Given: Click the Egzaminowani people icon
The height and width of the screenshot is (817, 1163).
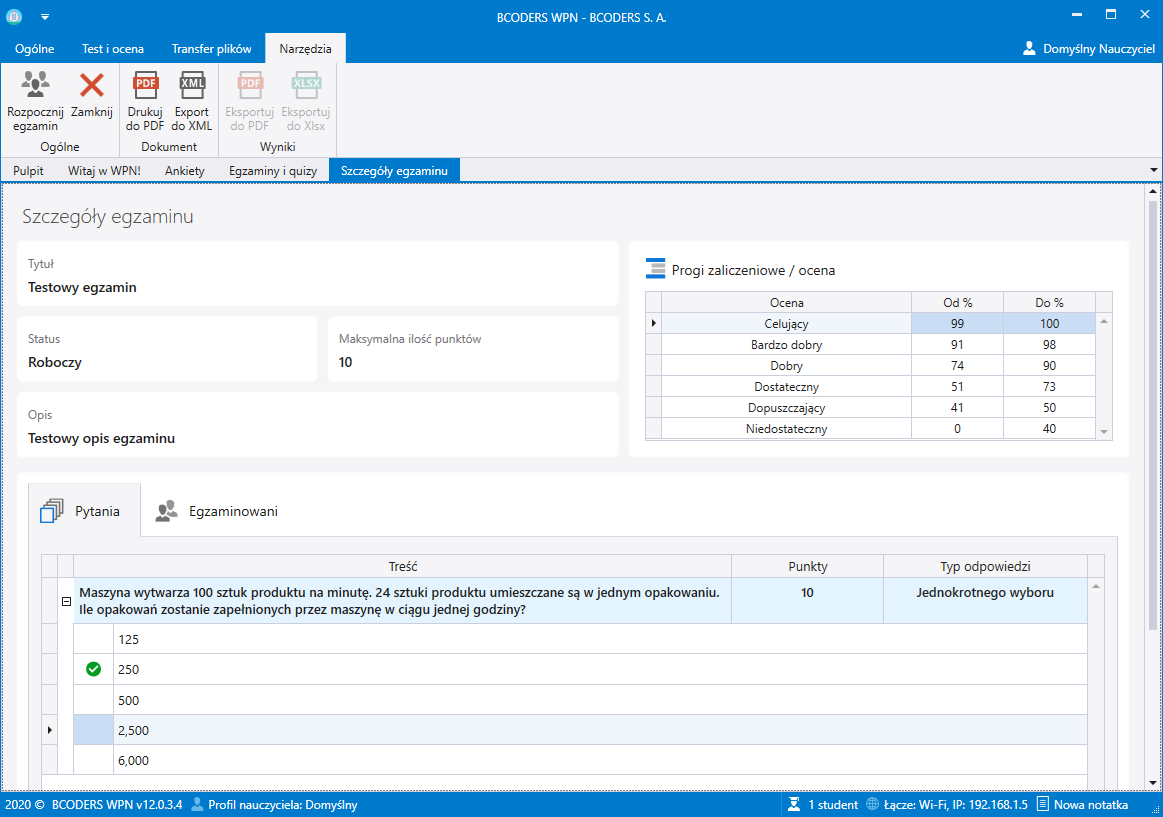Looking at the screenshot, I should coord(166,511).
